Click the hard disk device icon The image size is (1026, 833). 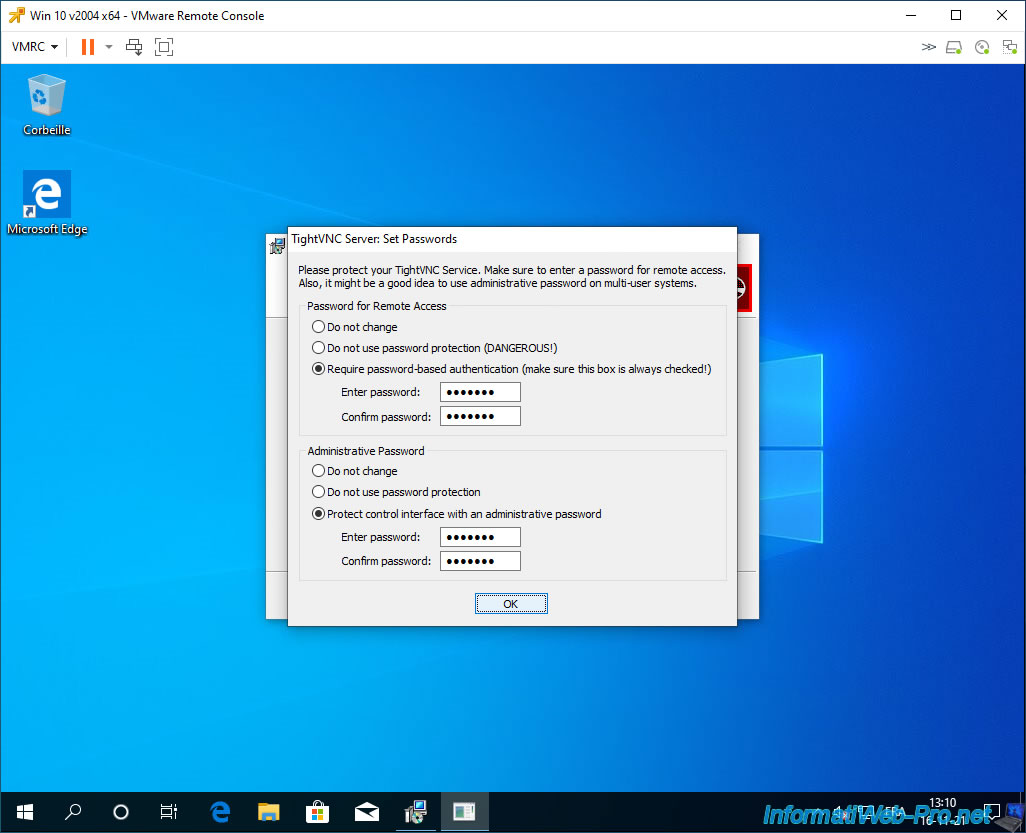click(x=954, y=47)
